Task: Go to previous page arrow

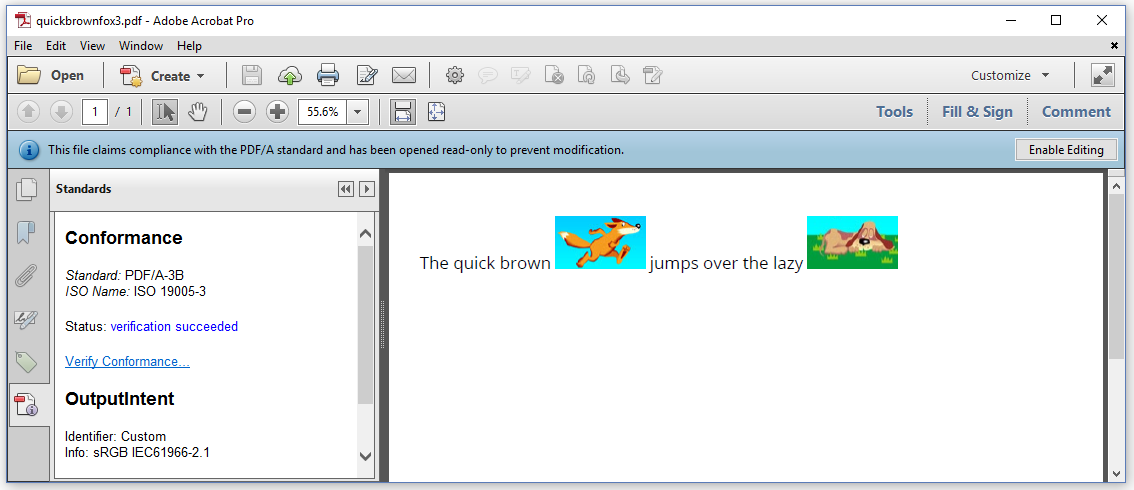Action: click(x=28, y=111)
